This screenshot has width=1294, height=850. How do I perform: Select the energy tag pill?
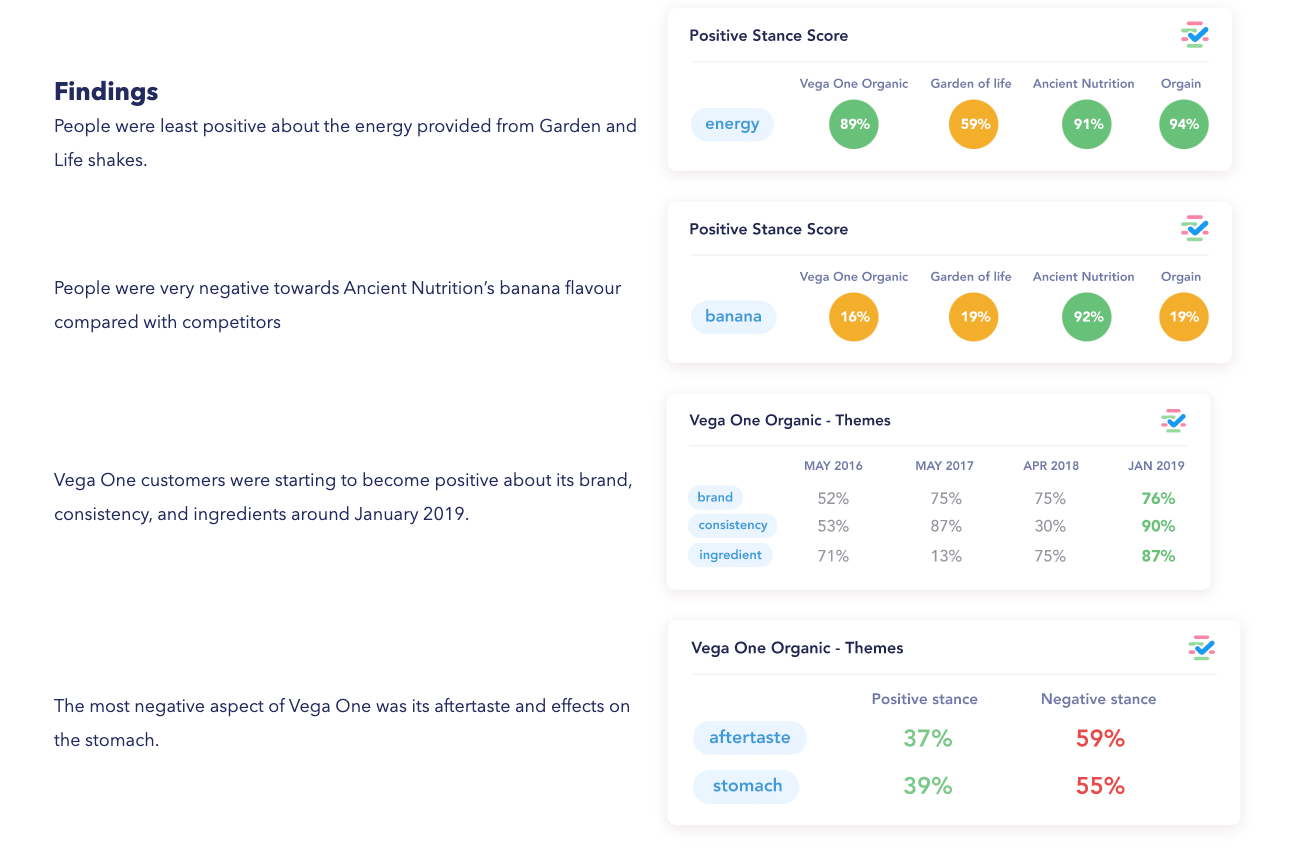click(x=732, y=124)
